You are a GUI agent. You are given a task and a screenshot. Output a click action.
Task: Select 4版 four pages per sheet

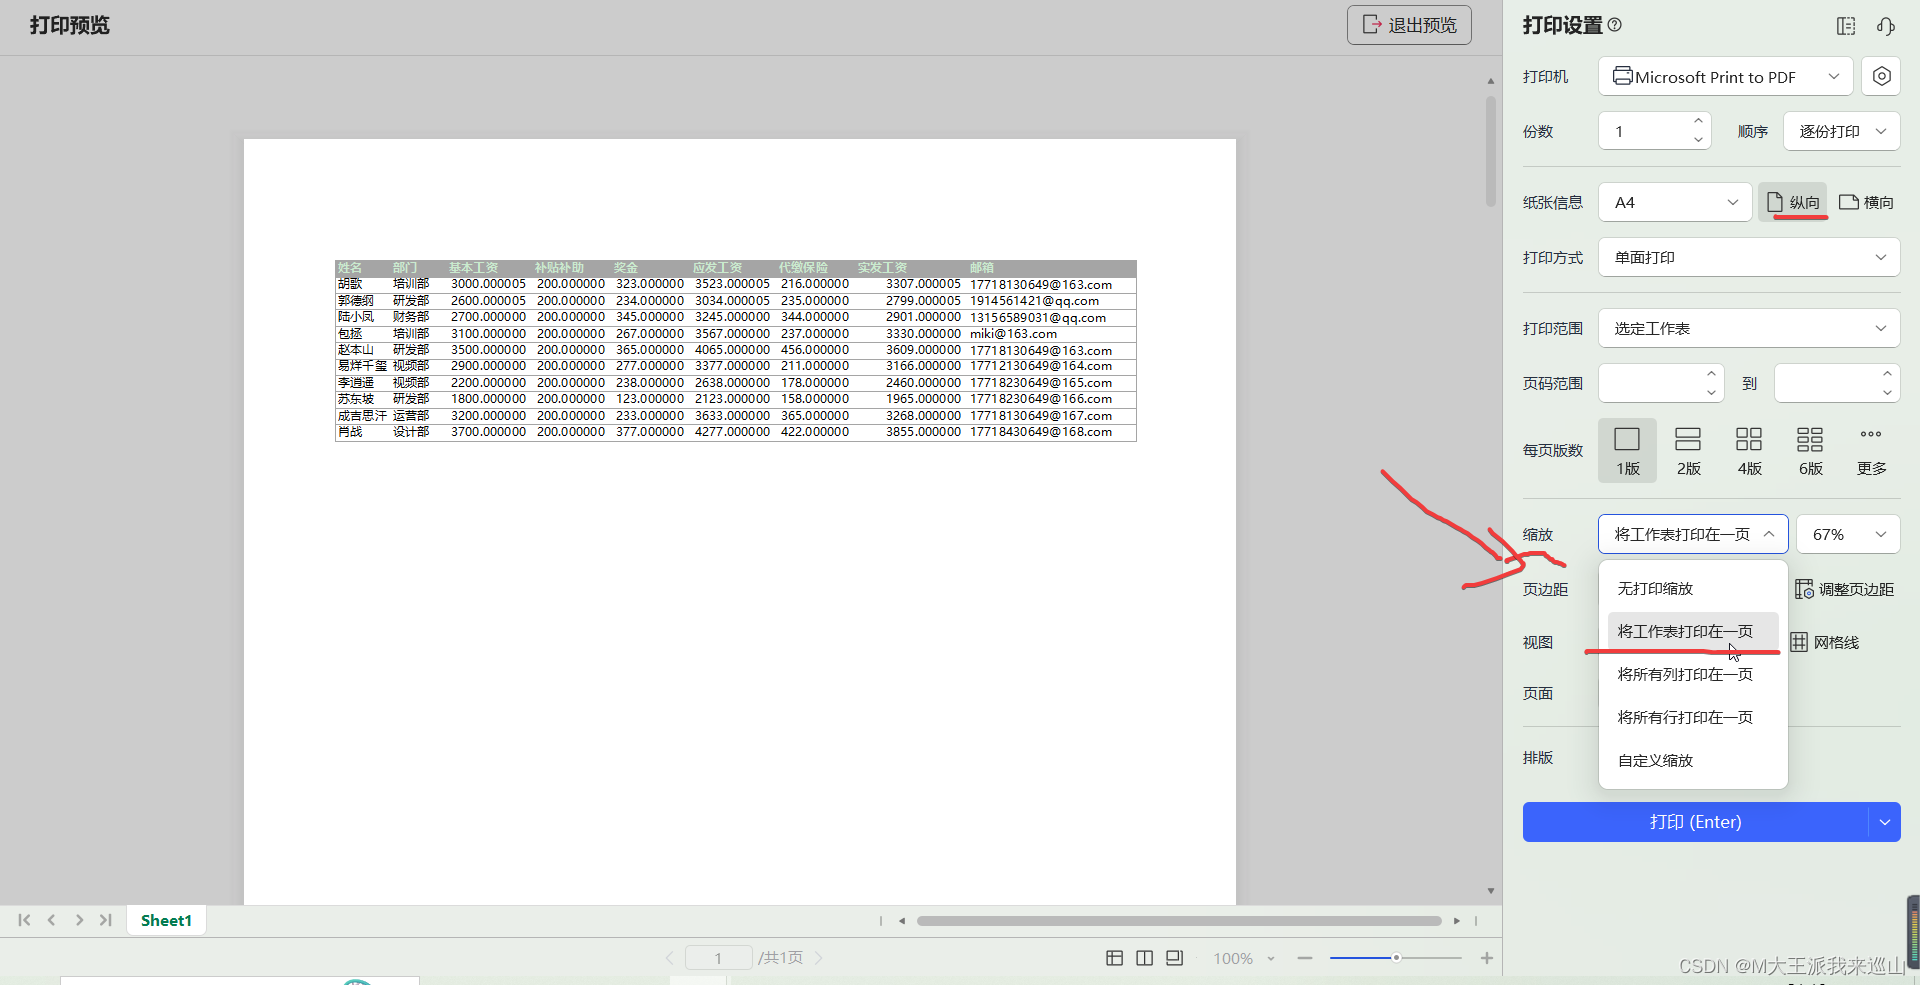1749,450
